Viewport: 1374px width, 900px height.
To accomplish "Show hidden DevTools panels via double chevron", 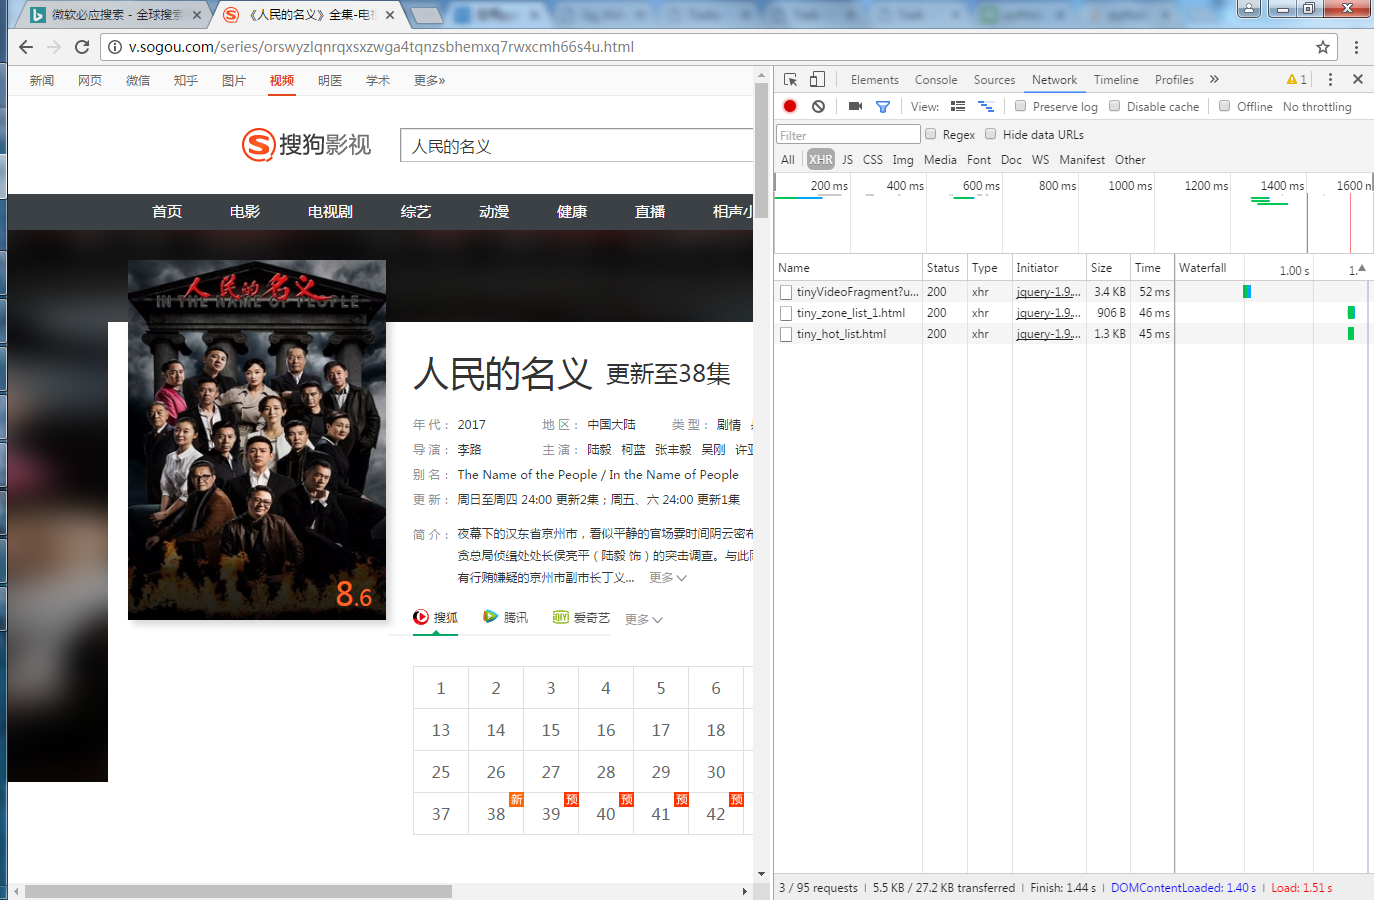I will (1213, 79).
